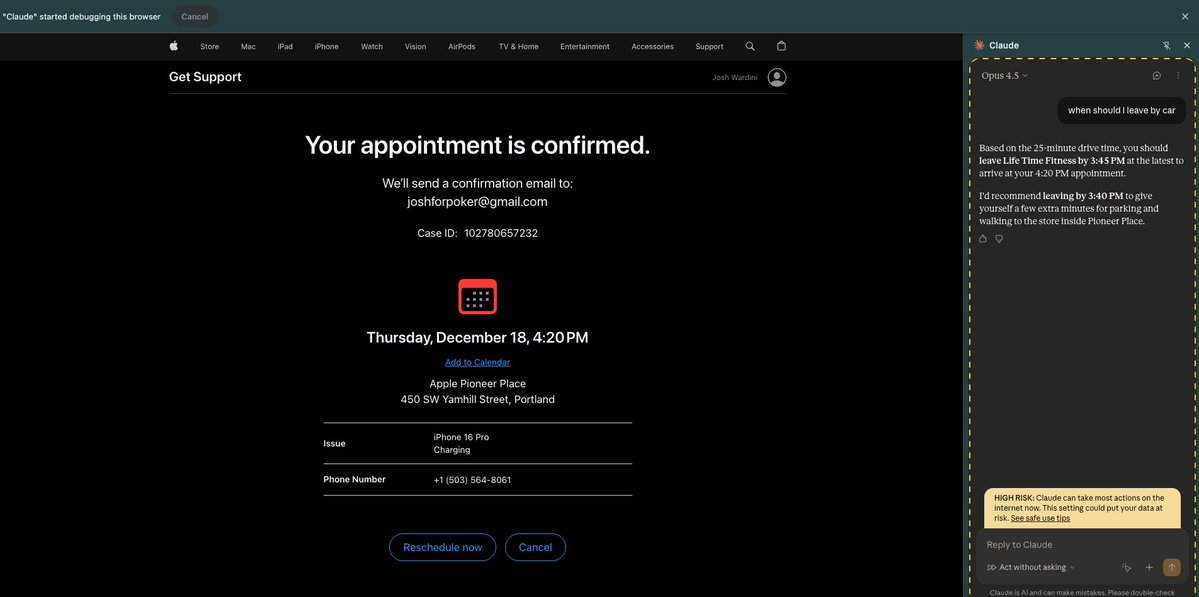Open the iPhone menu
This screenshot has height=597, width=1199.
click(327, 47)
